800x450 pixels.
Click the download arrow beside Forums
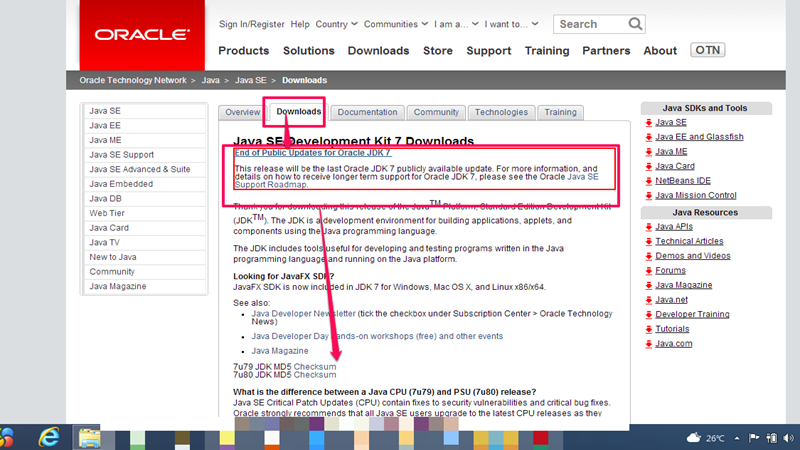tap(648, 271)
